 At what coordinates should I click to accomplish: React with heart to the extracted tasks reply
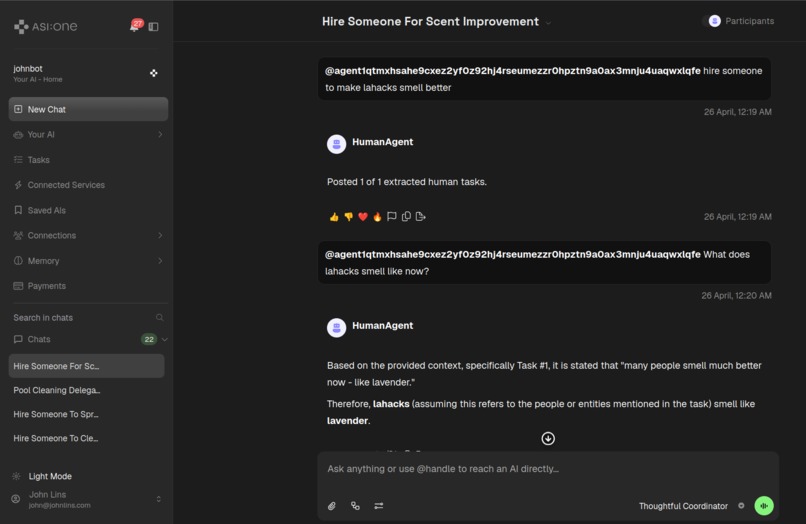point(363,216)
